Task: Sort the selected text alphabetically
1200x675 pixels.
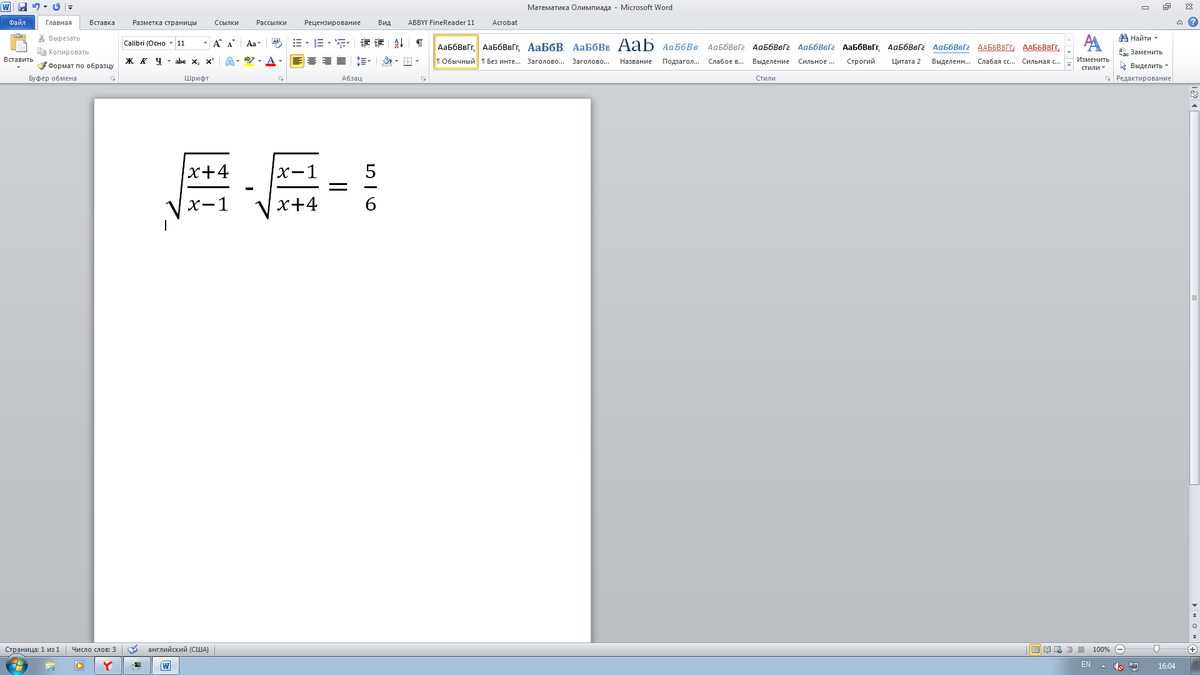Action: (x=399, y=43)
